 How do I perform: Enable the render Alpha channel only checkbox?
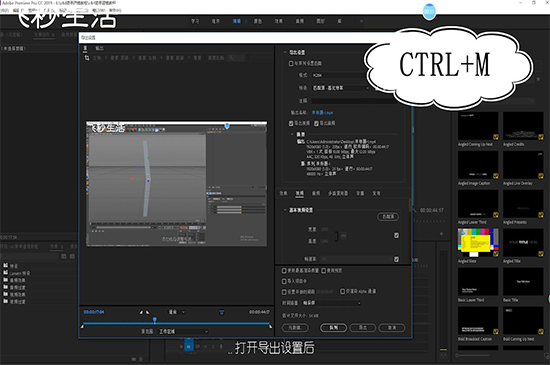tap(342, 291)
